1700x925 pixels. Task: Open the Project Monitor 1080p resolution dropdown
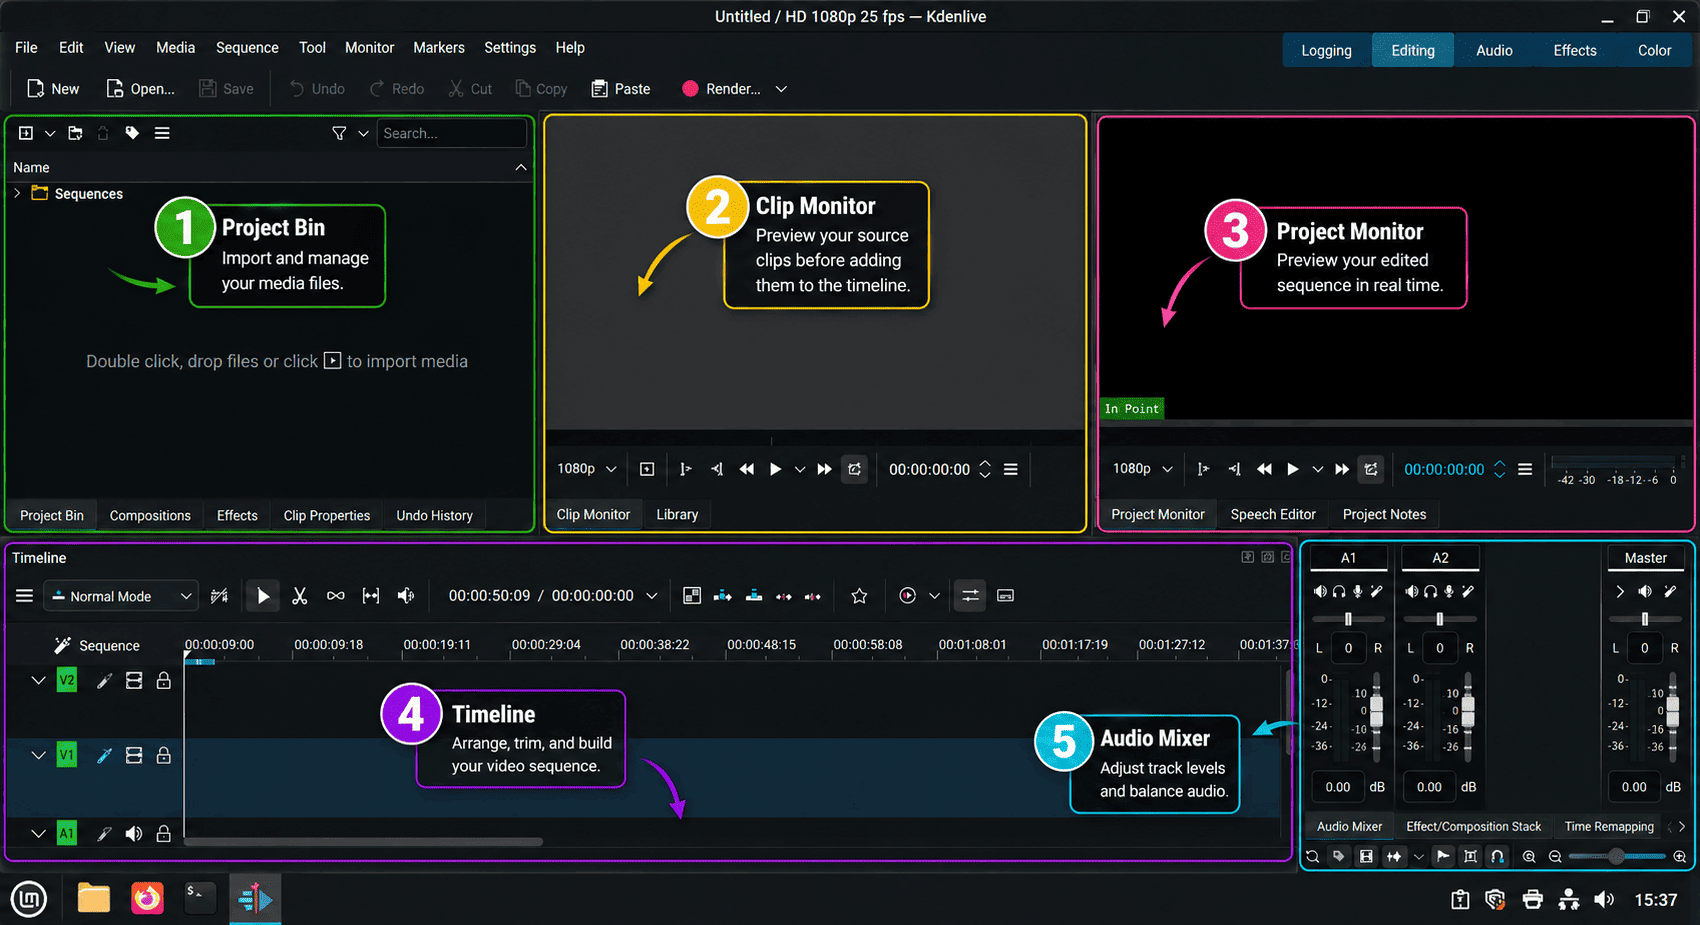click(x=1142, y=469)
